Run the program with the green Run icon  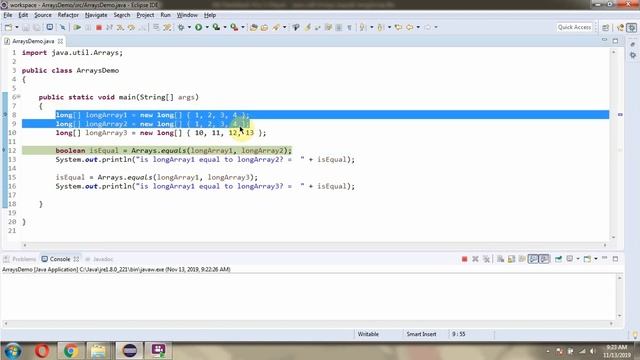coord(199,27)
